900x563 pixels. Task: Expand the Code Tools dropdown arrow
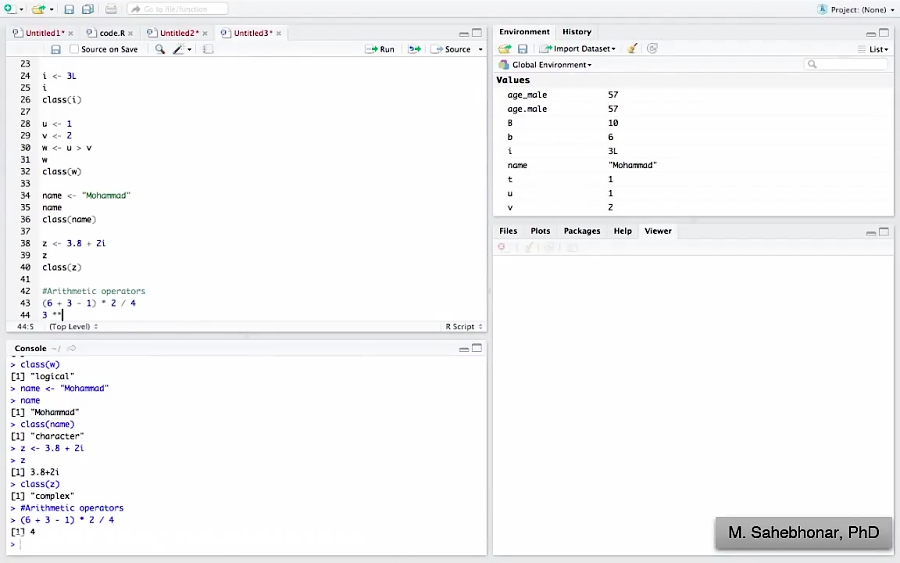pos(189,50)
